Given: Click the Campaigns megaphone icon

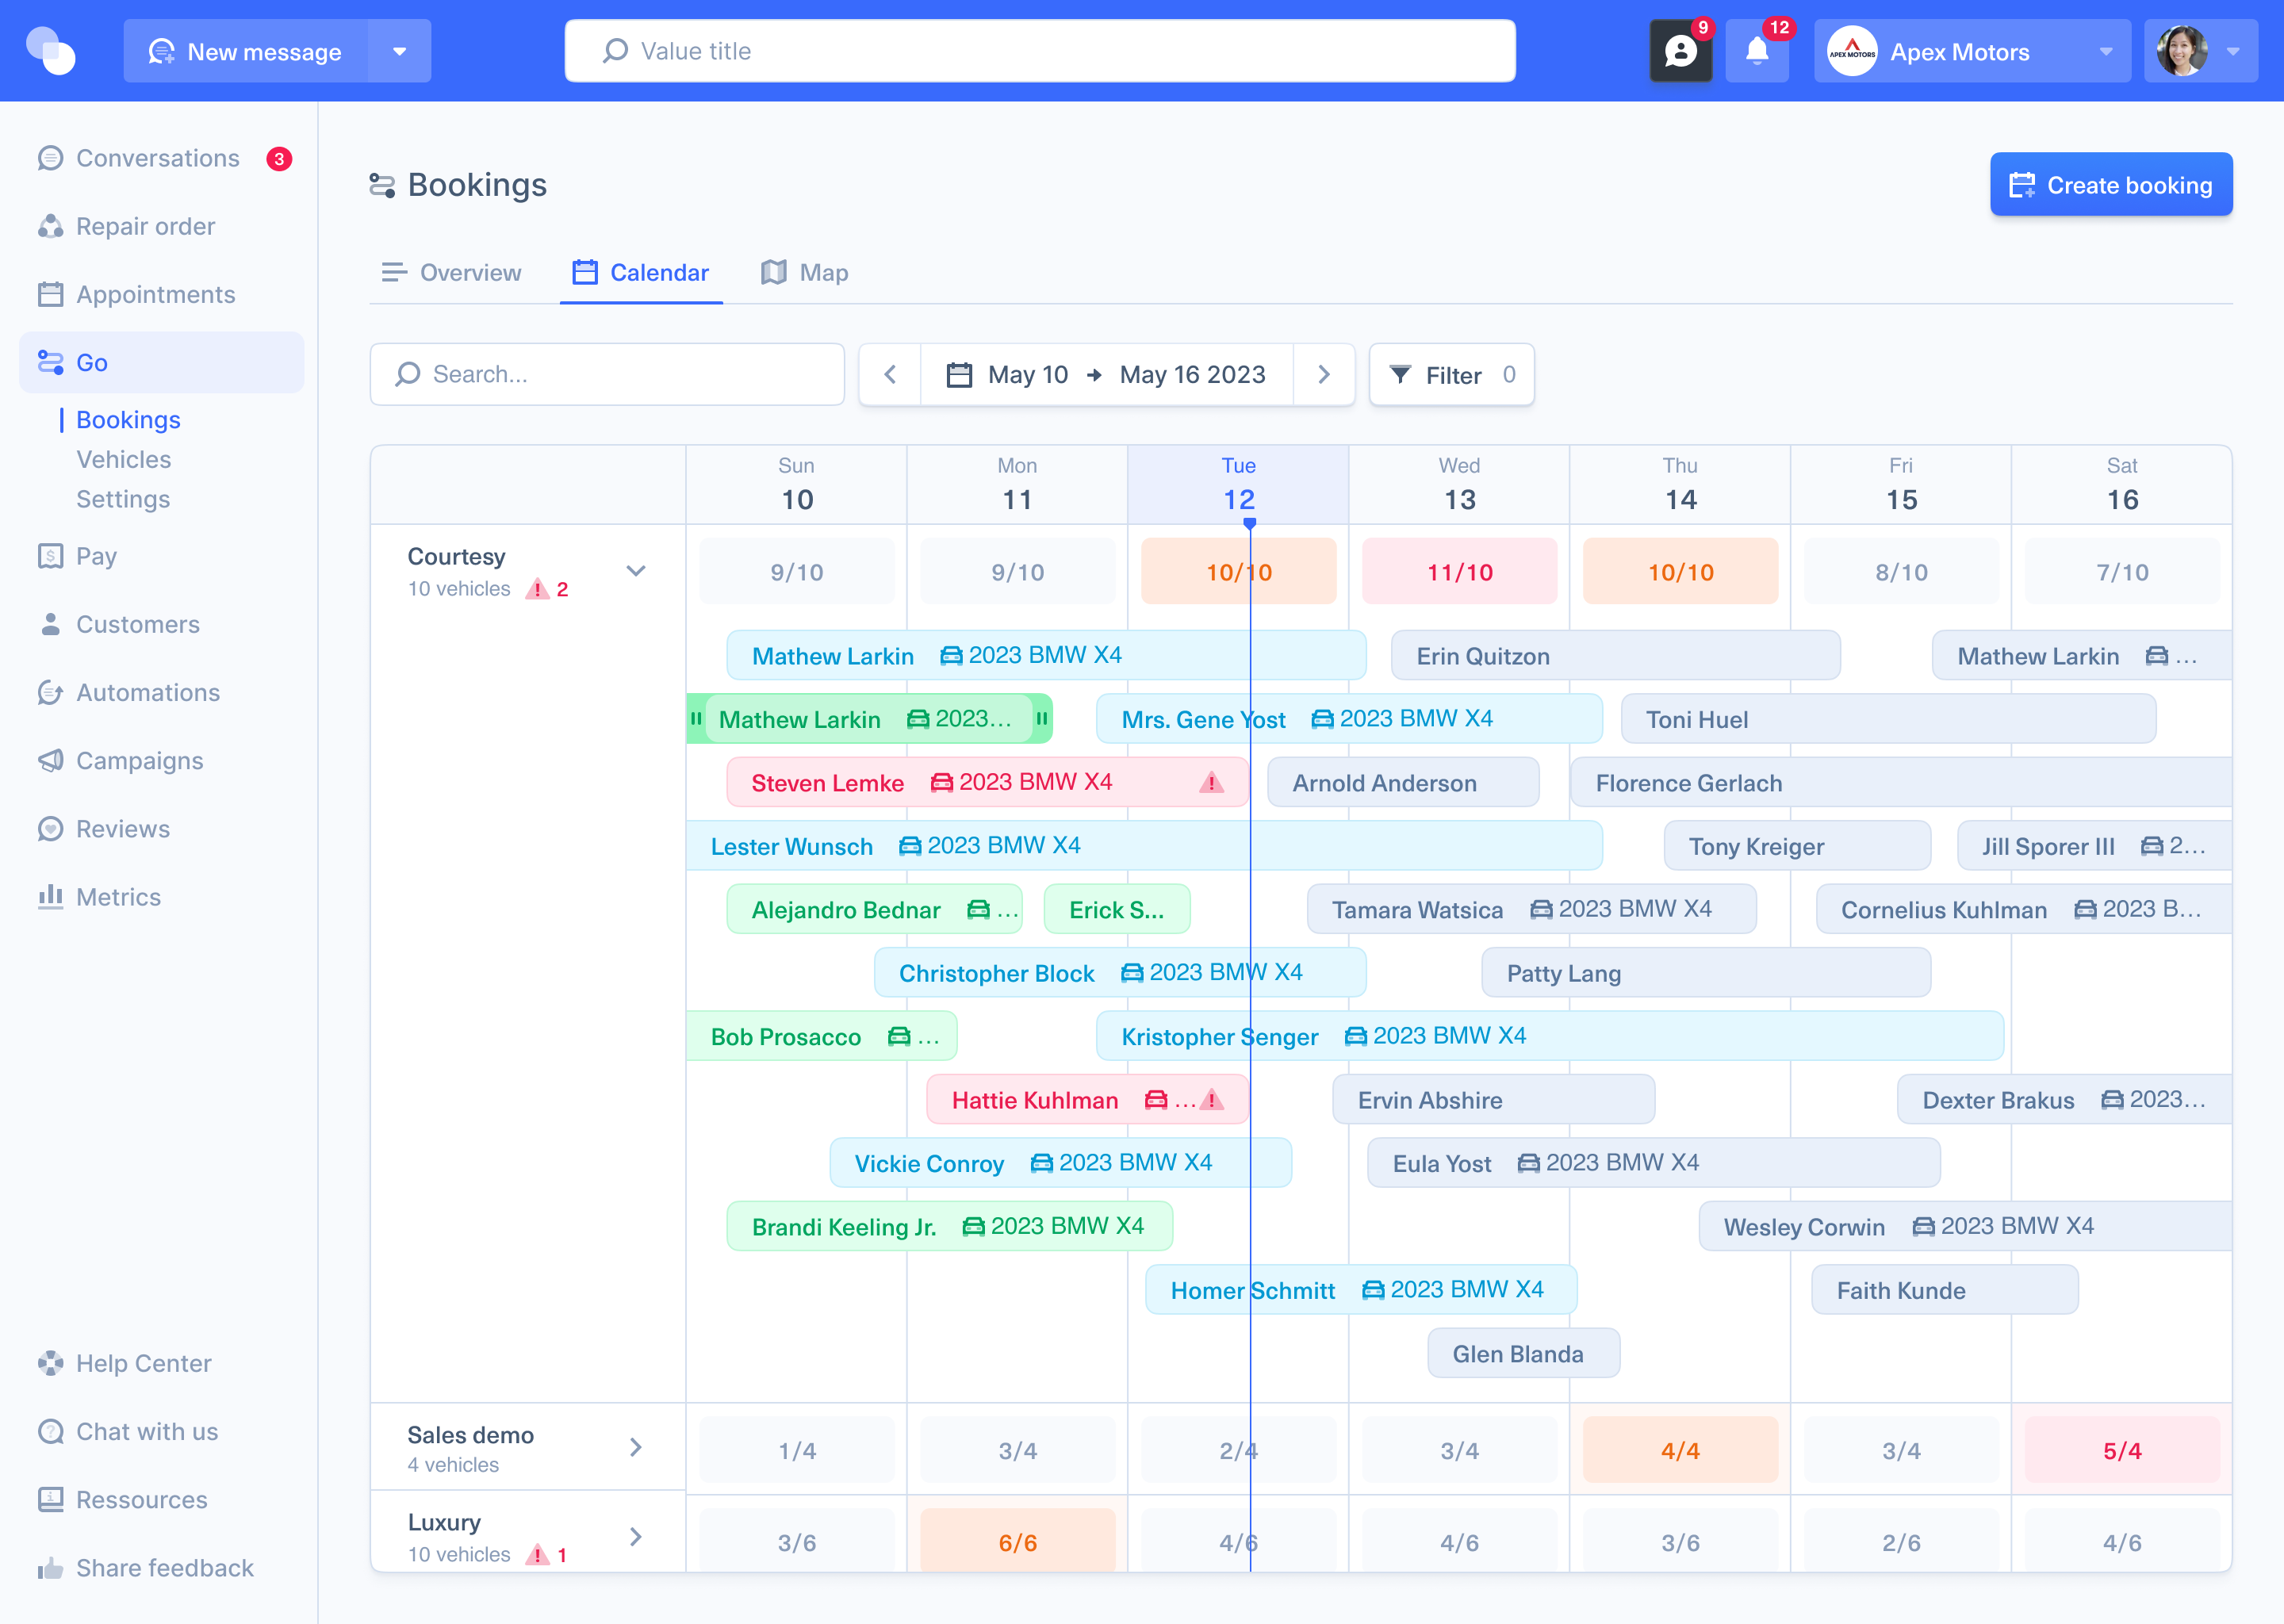Looking at the screenshot, I should tap(50, 761).
